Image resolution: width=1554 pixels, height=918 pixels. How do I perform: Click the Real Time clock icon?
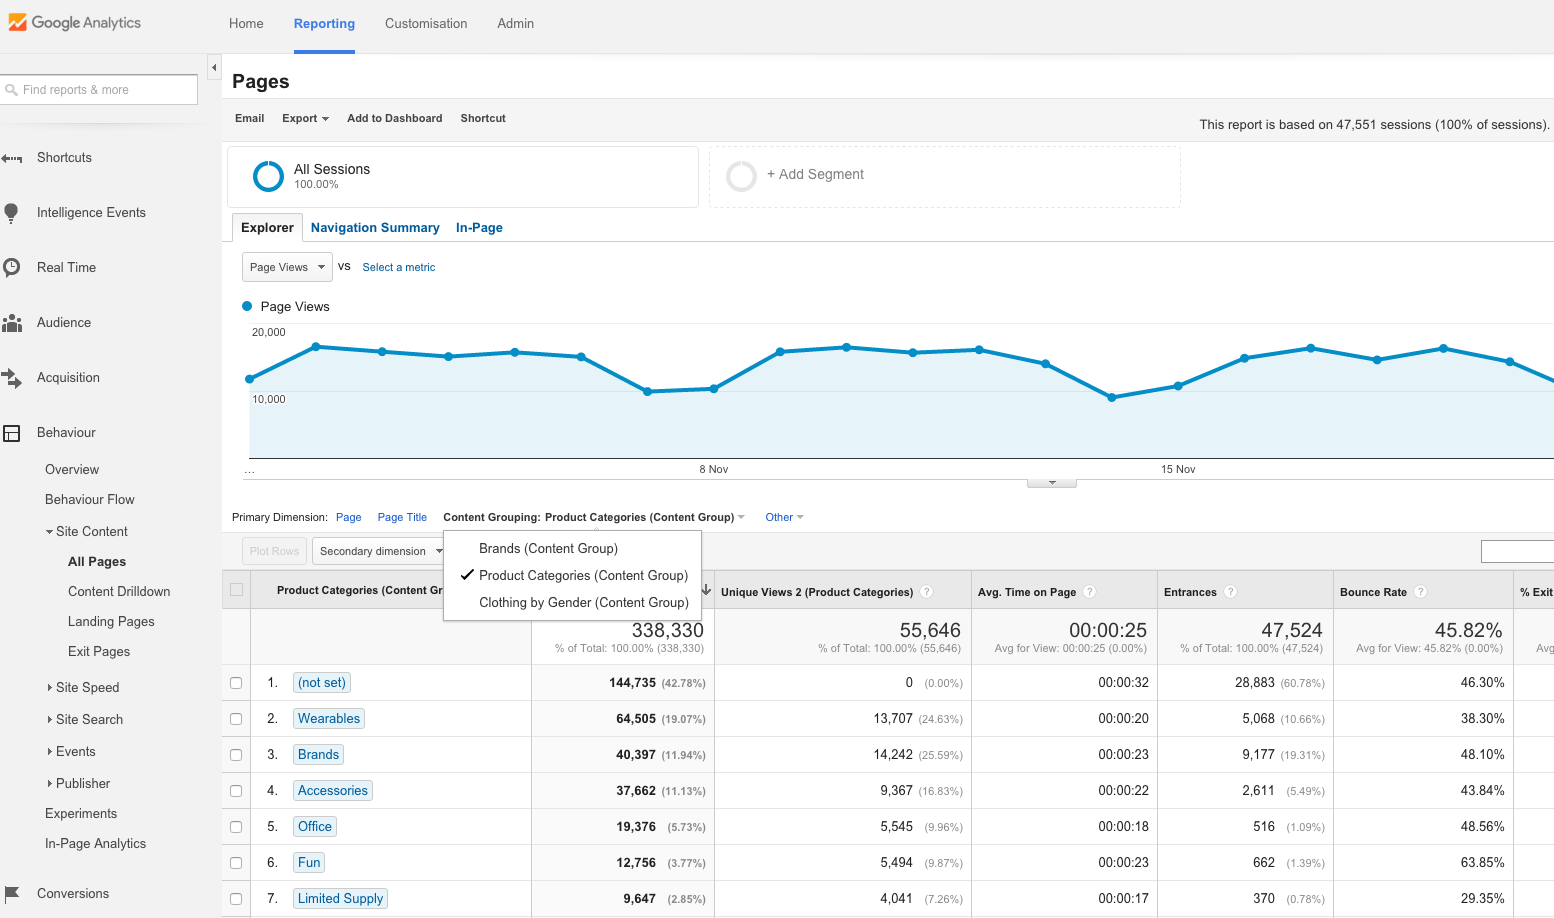12,267
